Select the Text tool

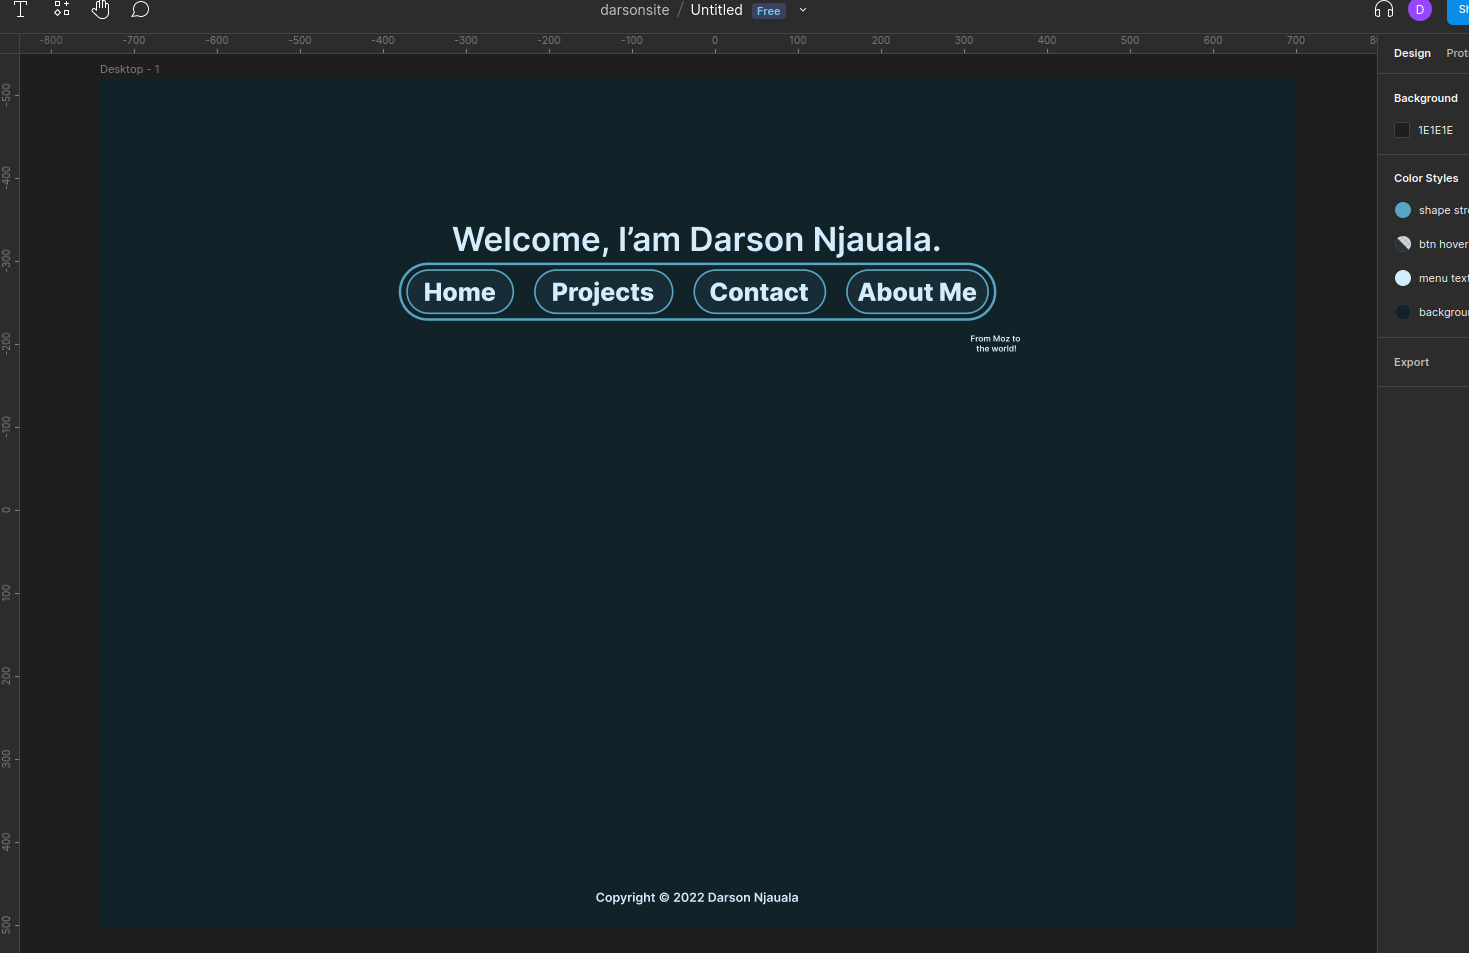pos(20,10)
